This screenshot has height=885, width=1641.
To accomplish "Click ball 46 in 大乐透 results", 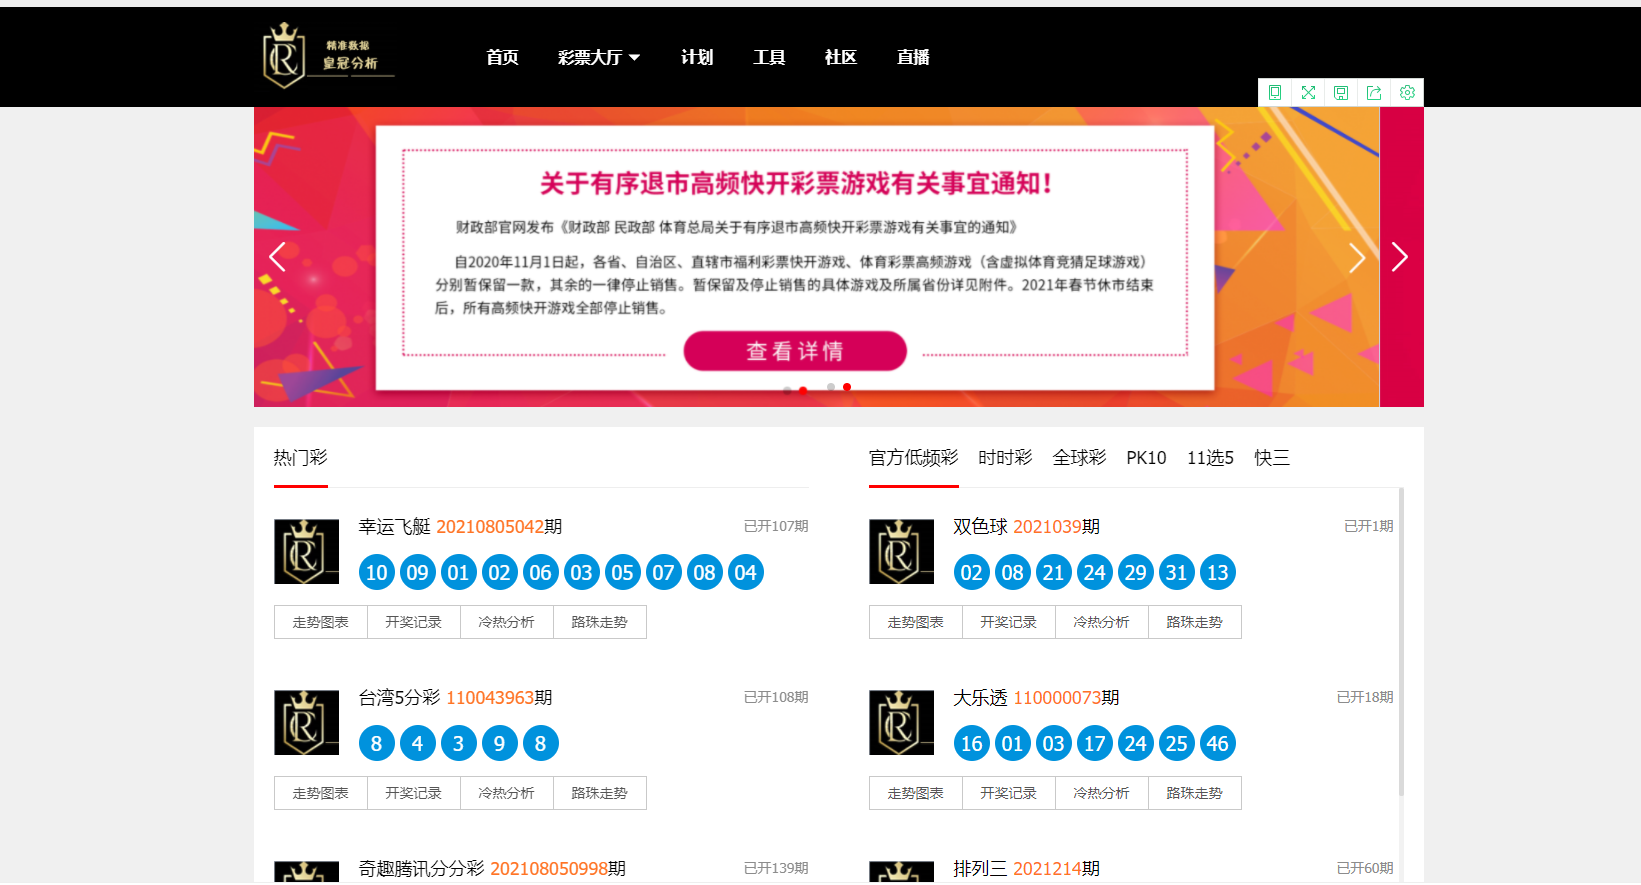I will tap(1218, 743).
